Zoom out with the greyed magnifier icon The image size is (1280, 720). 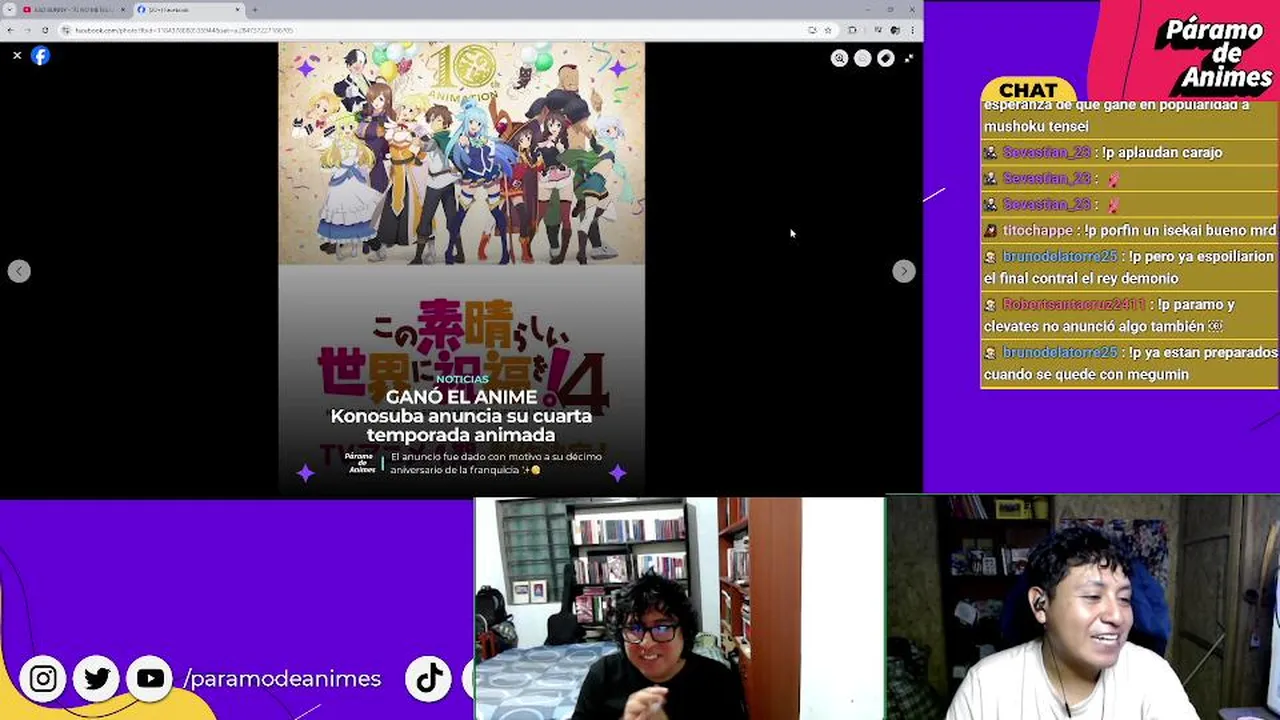(862, 58)
